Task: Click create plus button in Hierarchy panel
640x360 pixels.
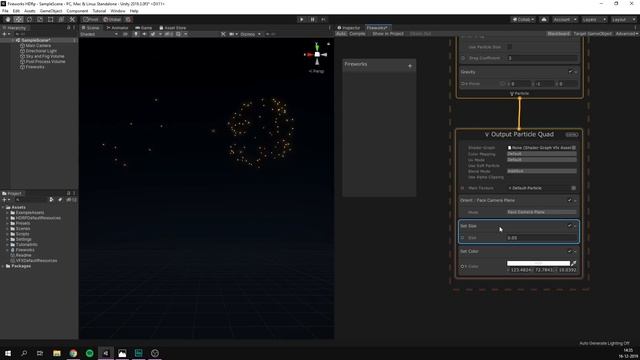Action: pos(6,34)
